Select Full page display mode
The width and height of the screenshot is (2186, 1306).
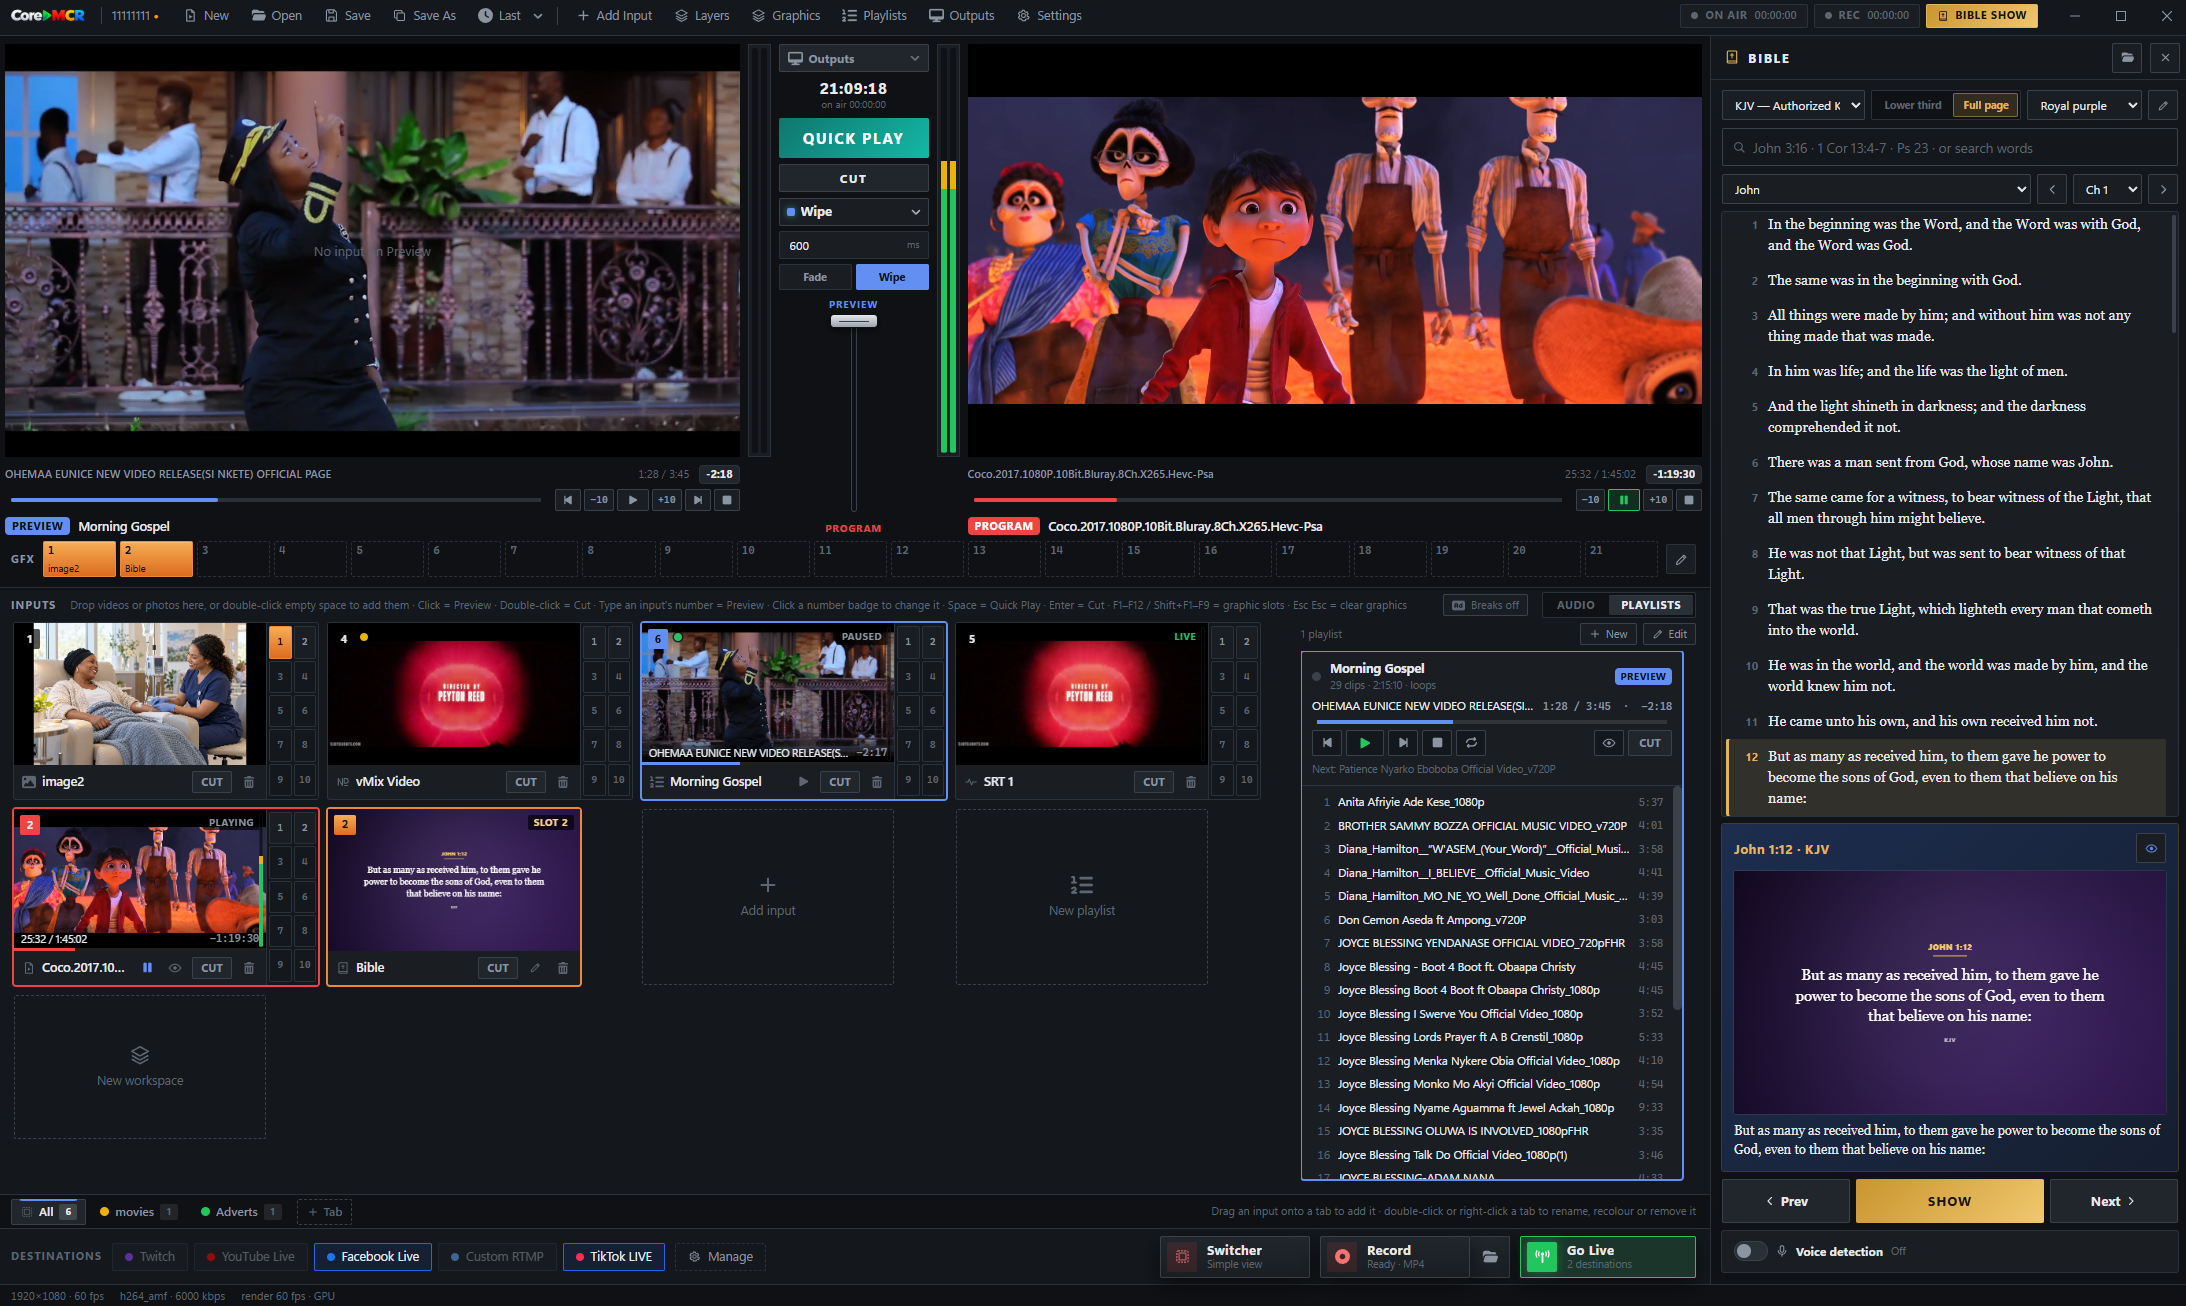(x=1985, y=105)
